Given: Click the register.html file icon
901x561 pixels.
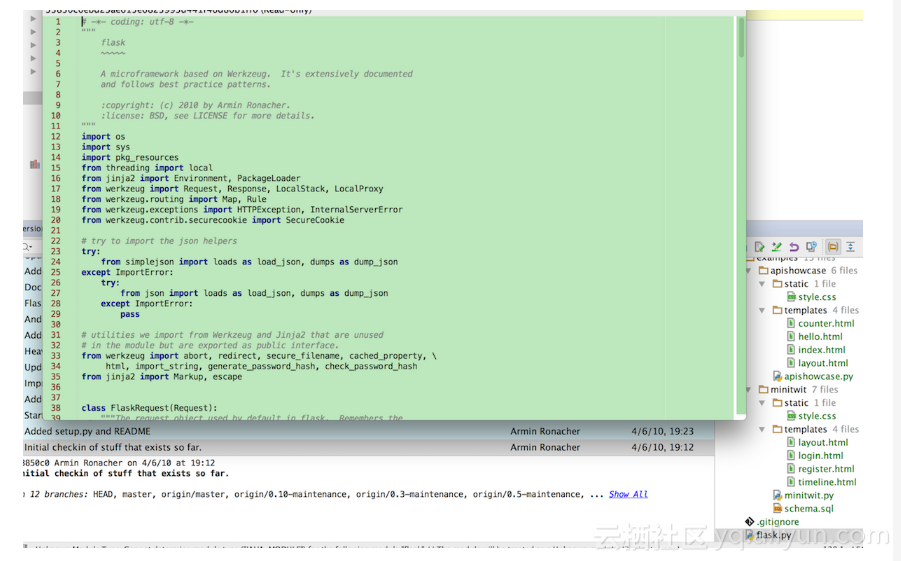Looking at the screenshot, I should tap(791, 468).
